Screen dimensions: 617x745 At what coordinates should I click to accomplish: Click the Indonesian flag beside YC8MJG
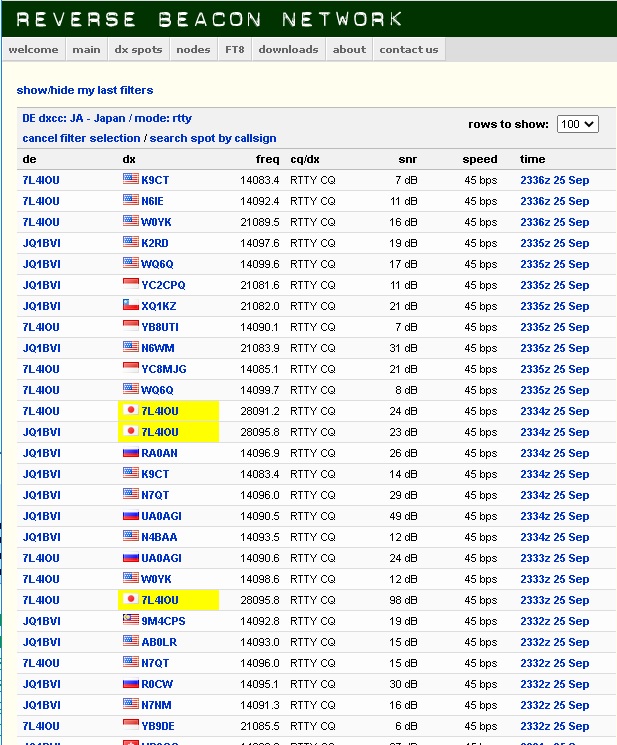131,367
